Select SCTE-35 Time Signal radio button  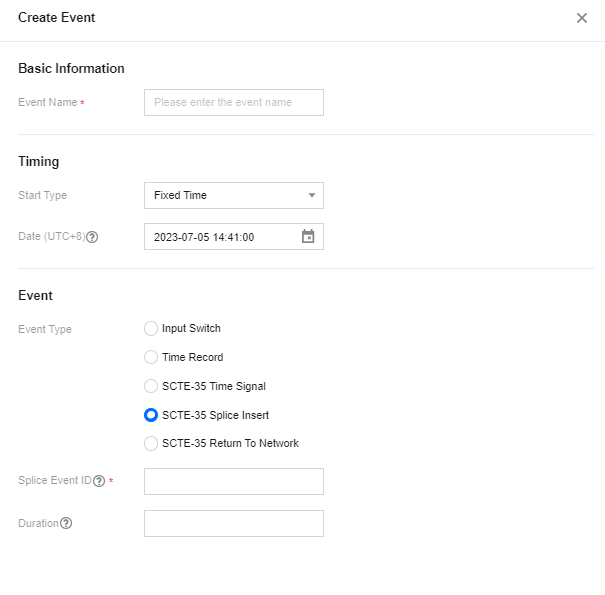(x=151, y=386)
